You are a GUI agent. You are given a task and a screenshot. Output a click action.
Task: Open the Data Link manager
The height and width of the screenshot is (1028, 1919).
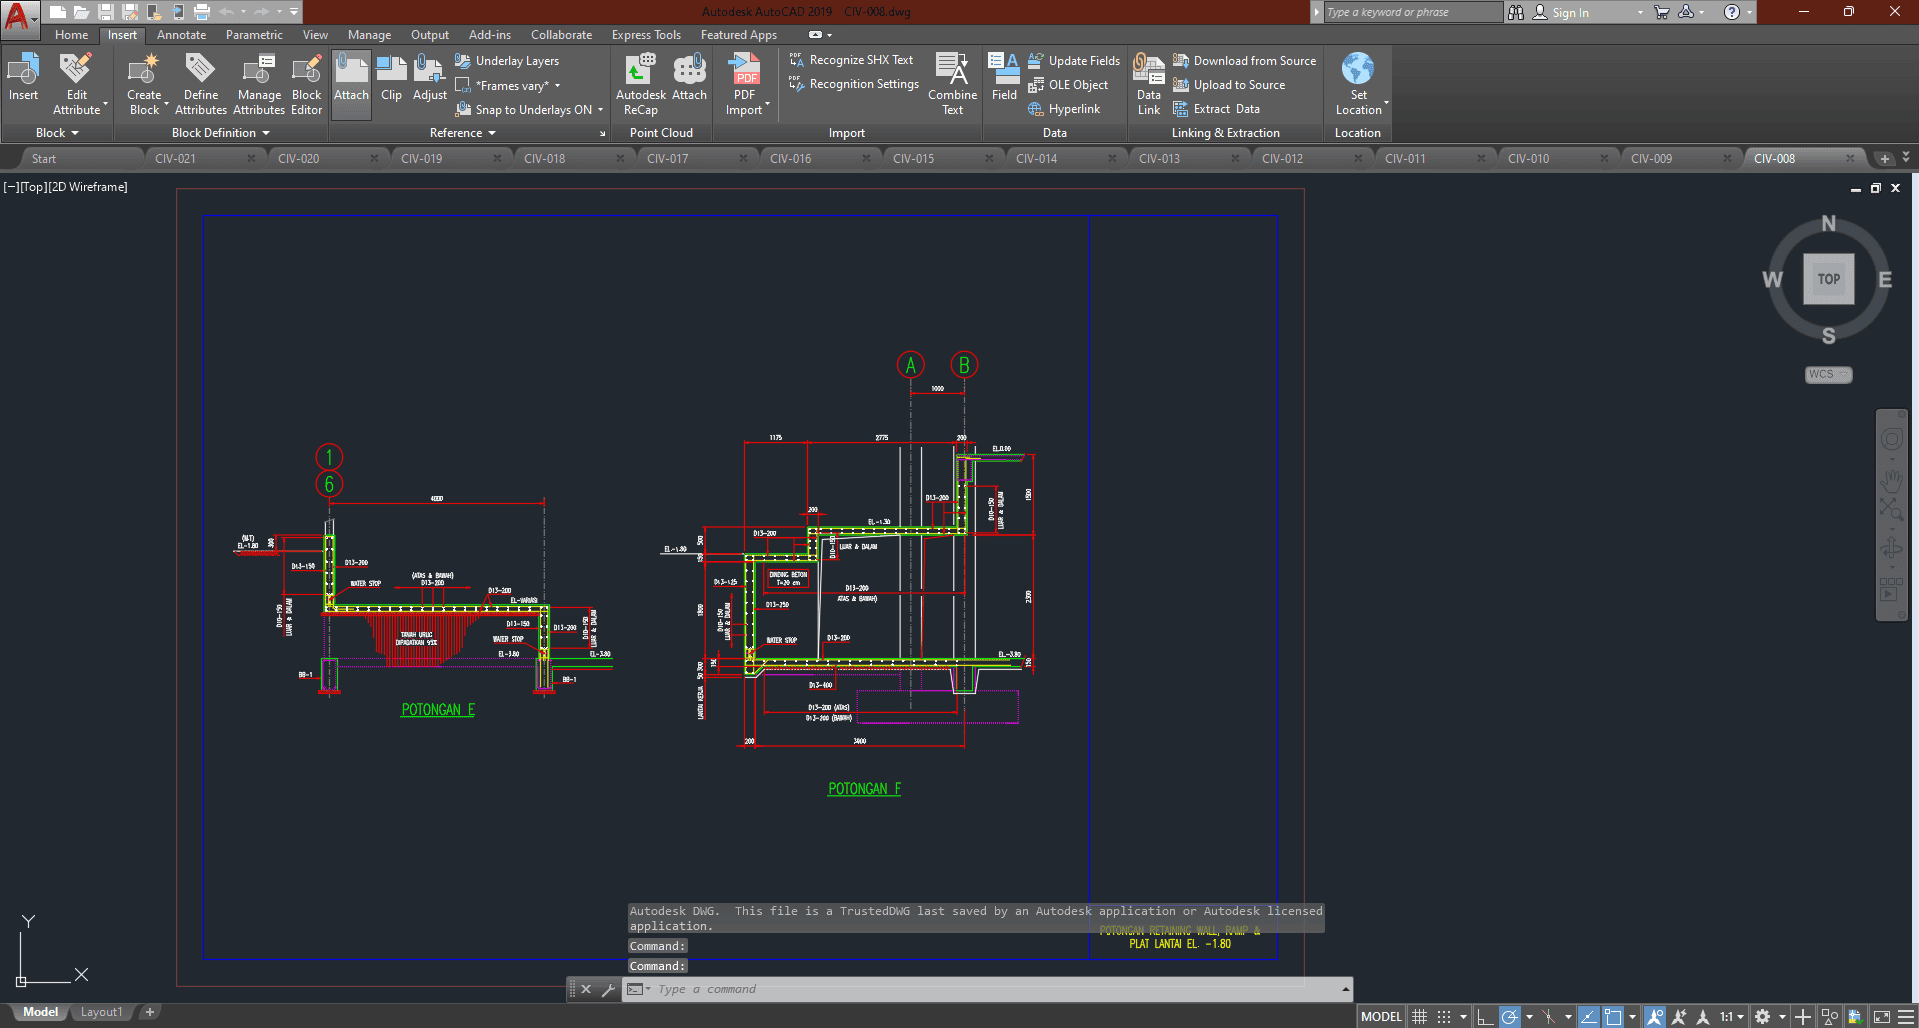pyautogui.click(x=1148, y=84)
